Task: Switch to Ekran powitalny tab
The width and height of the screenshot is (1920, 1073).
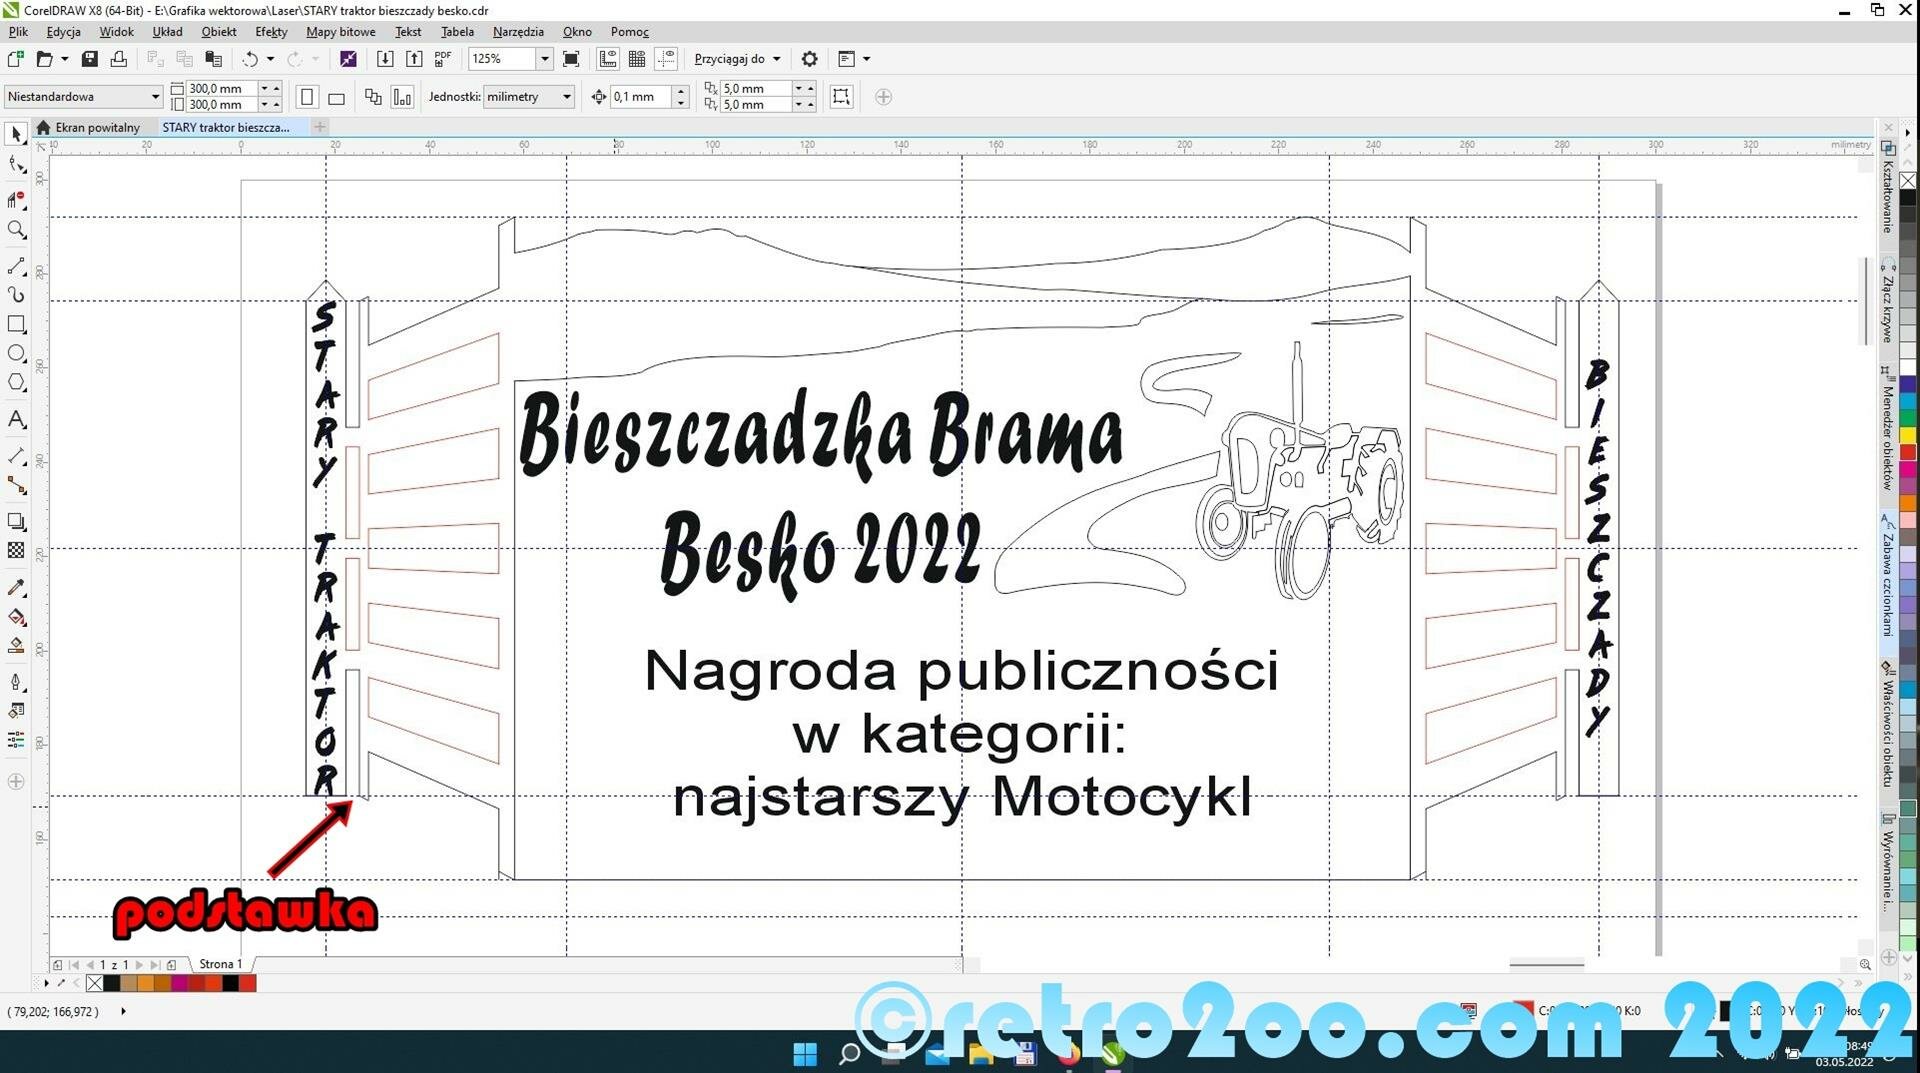Action: [x=96, y=127]
